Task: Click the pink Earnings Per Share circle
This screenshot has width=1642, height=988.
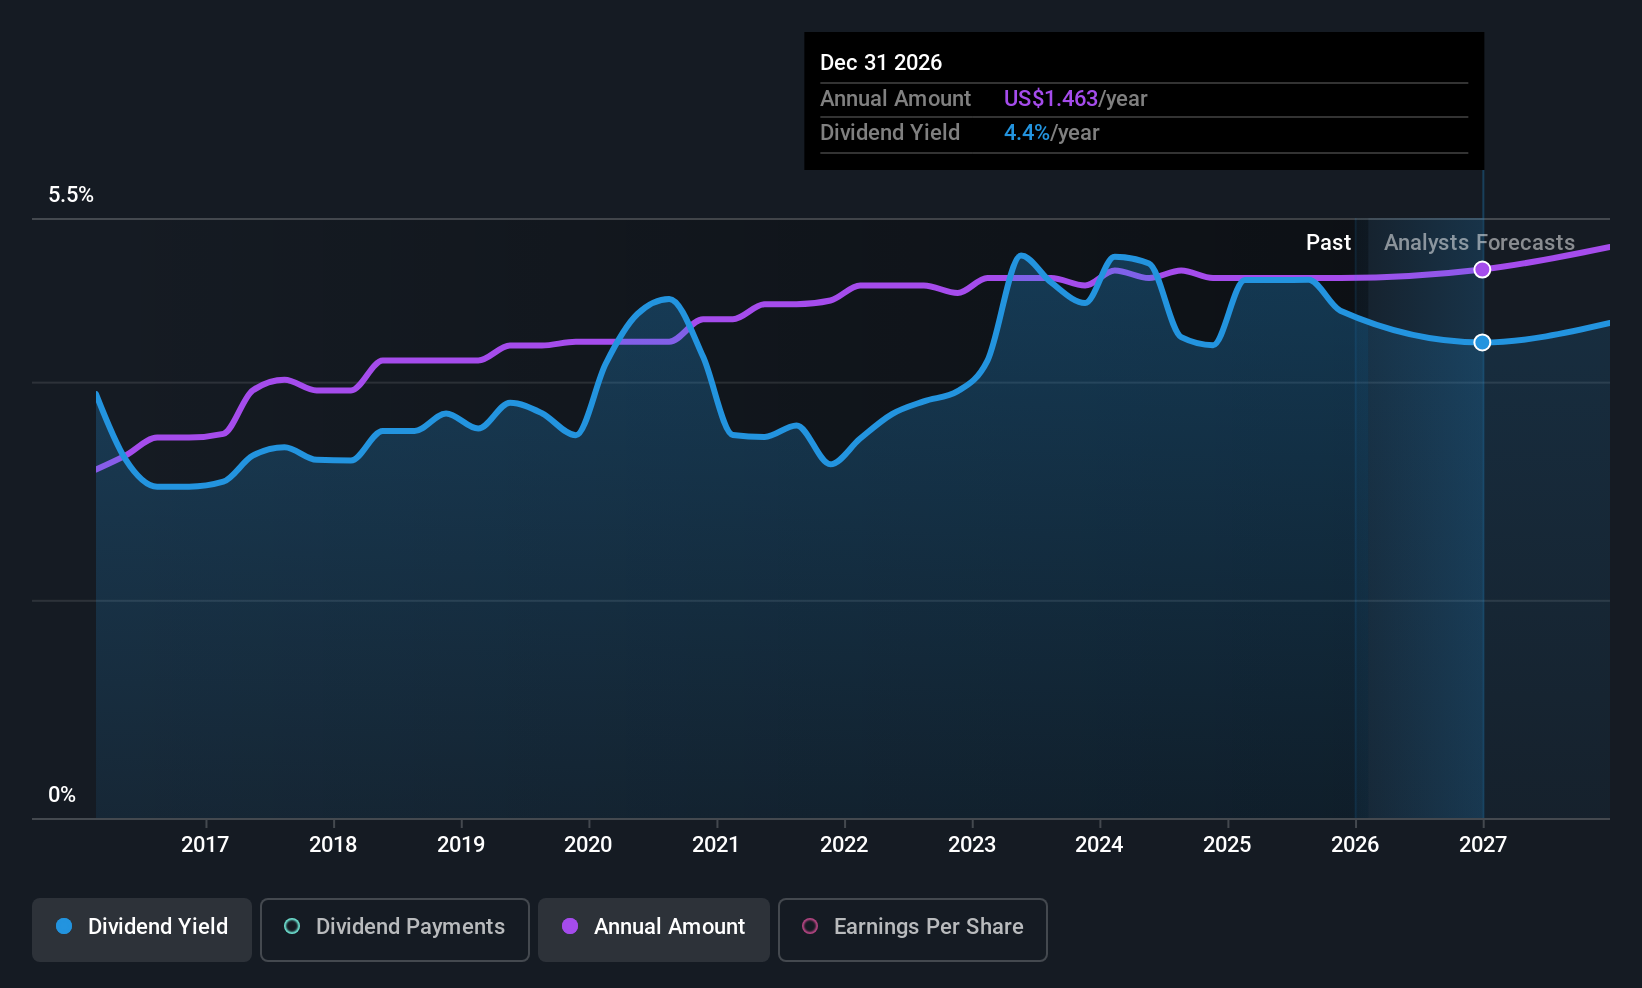Action: coord(810,927)
